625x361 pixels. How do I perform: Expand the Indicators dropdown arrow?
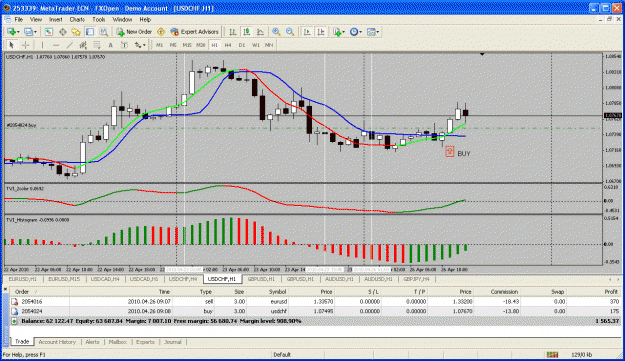[x=344, y=32]
